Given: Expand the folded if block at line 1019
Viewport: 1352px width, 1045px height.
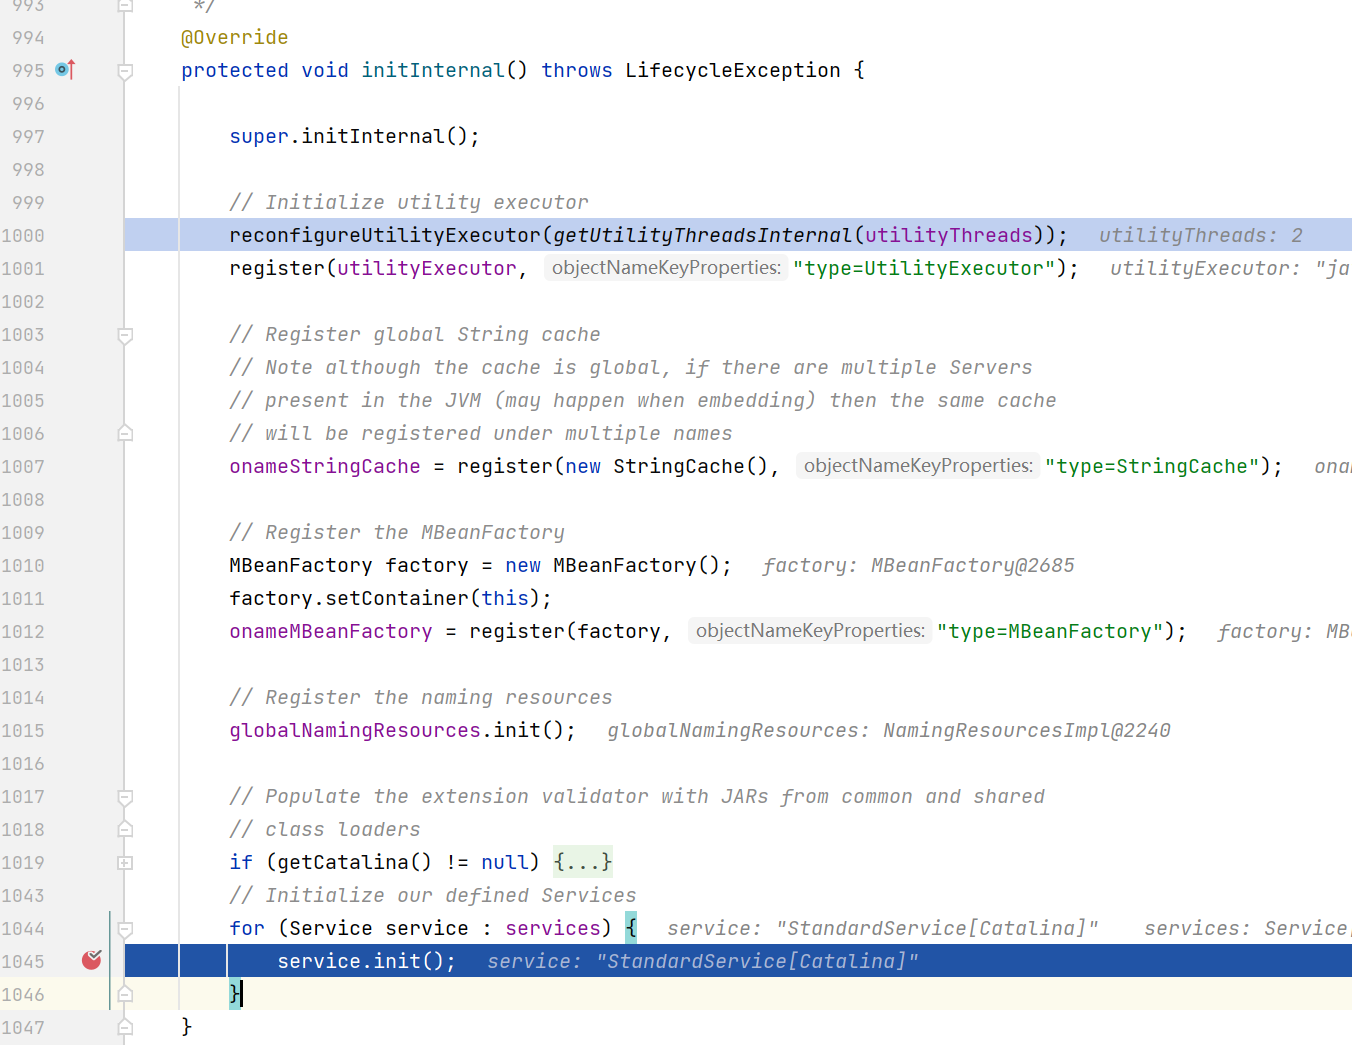Looking at the screenshot, I should point(125,862).
